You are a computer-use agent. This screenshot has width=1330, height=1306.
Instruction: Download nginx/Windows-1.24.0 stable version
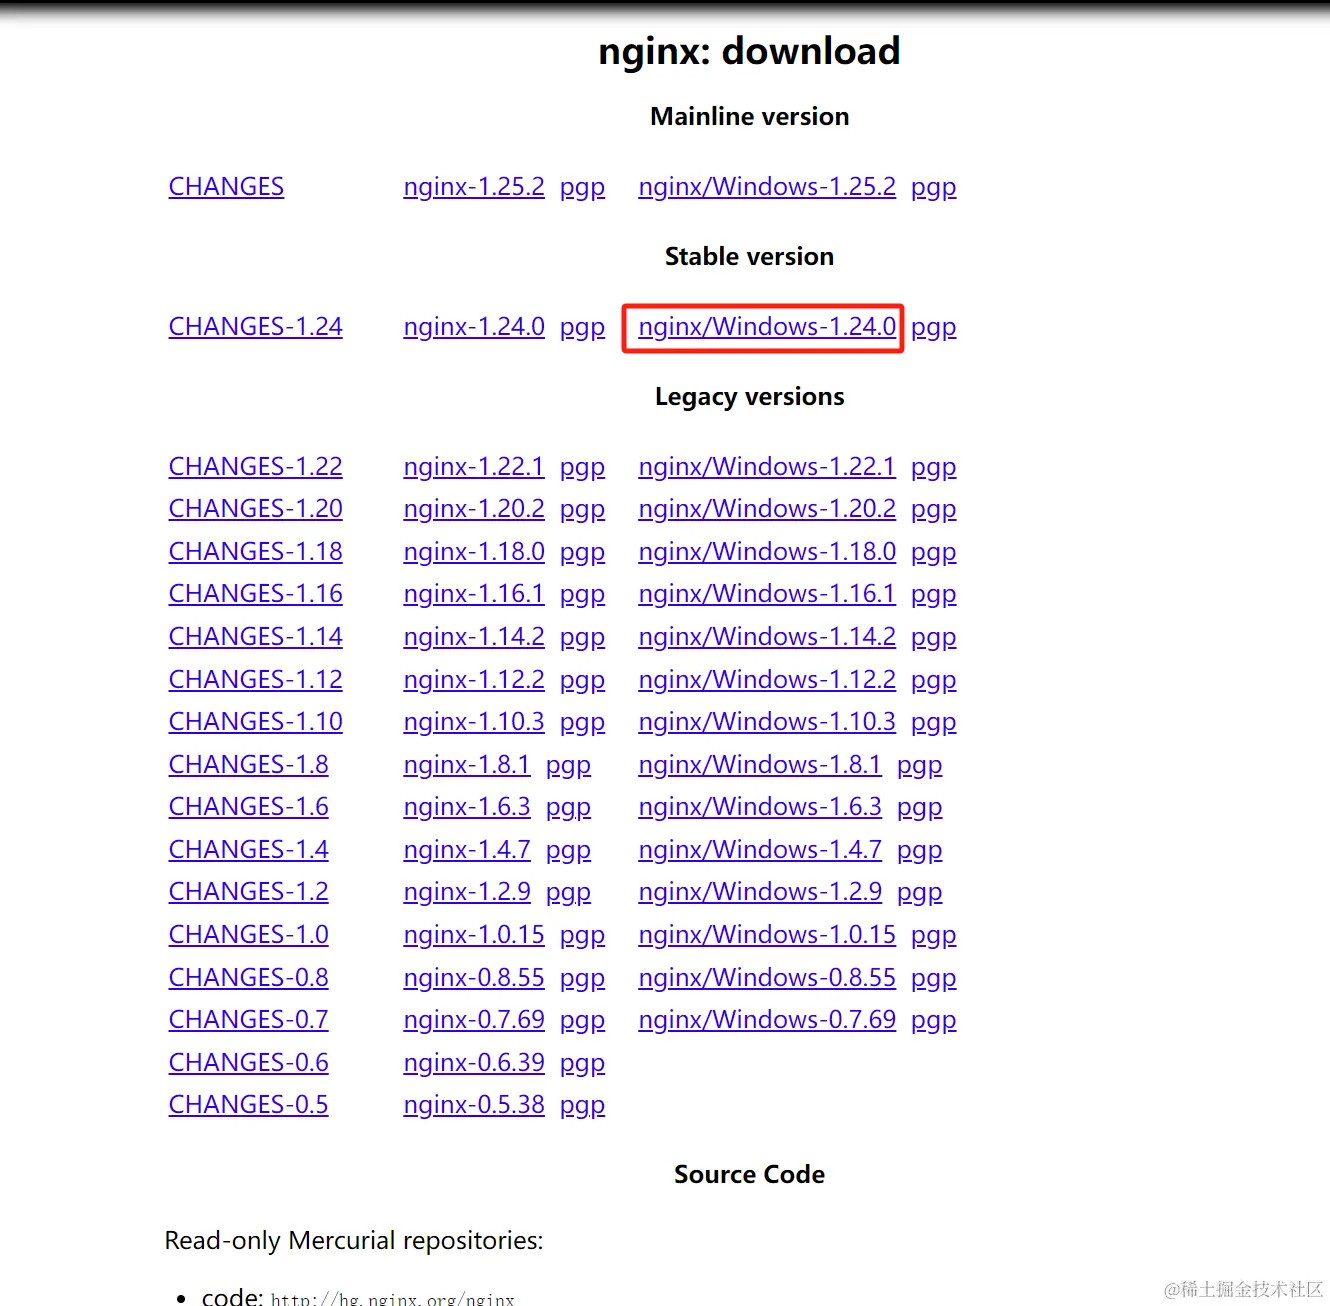point(767,327)
